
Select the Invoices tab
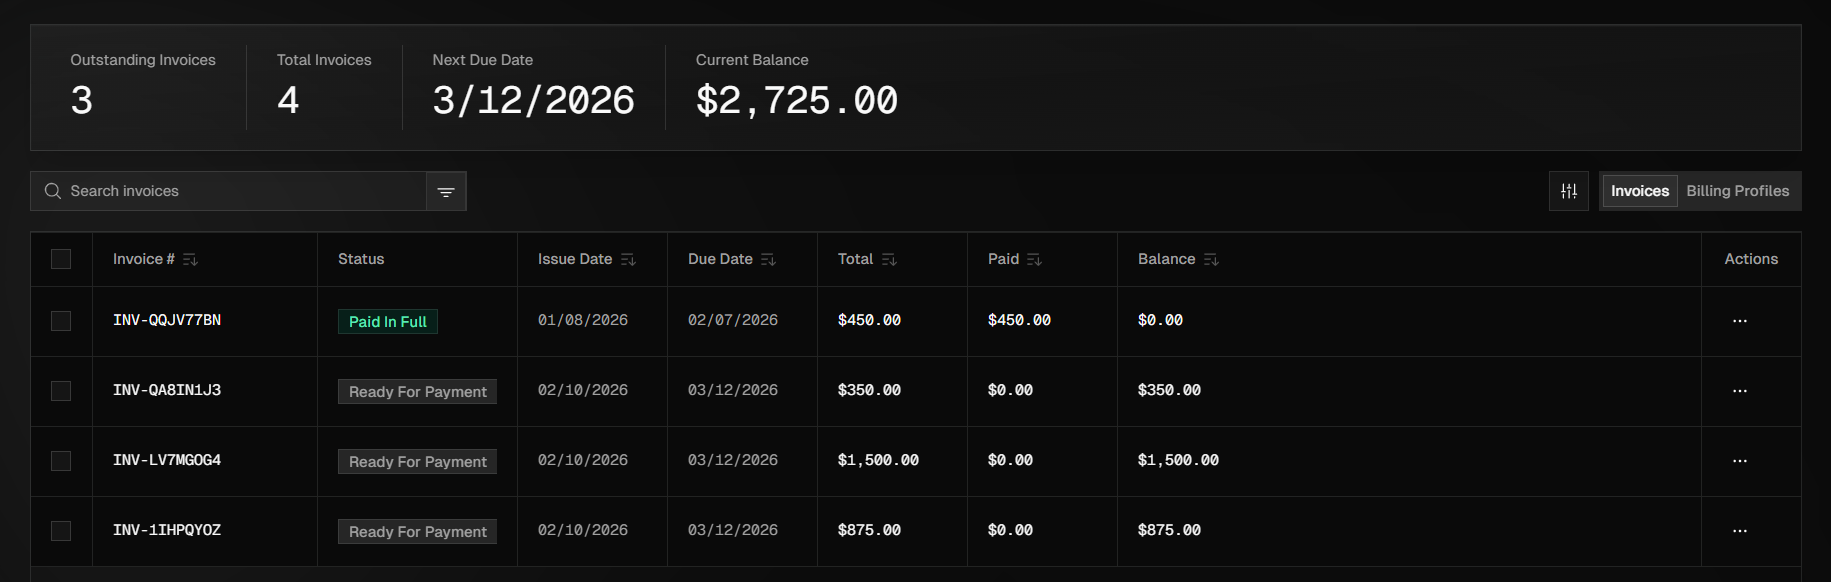tap(1639, 190)
